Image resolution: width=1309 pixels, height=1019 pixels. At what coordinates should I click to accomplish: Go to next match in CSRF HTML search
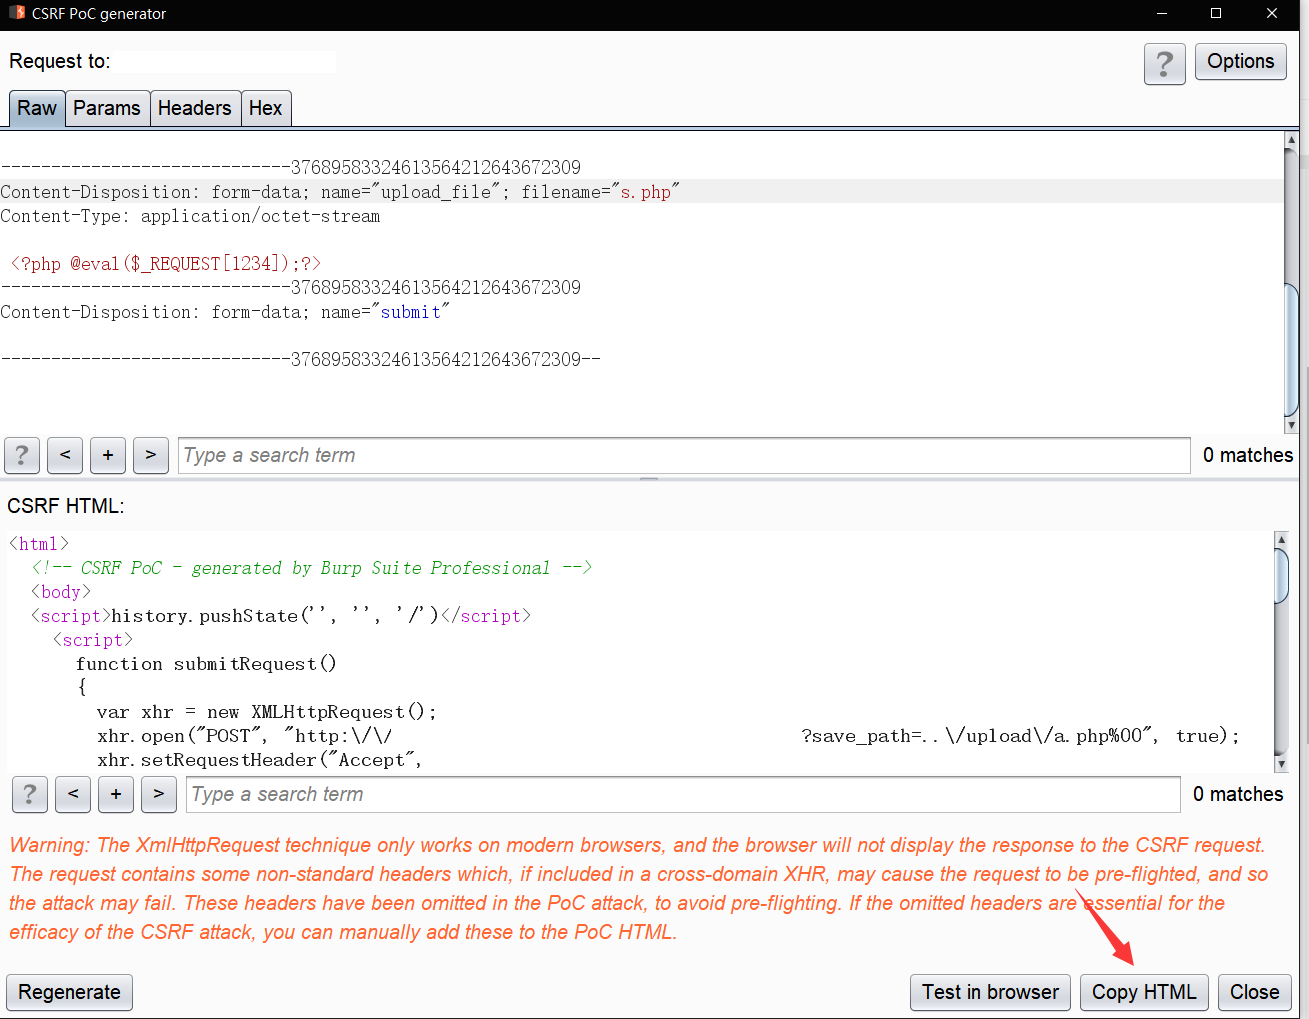pos(159,794)
